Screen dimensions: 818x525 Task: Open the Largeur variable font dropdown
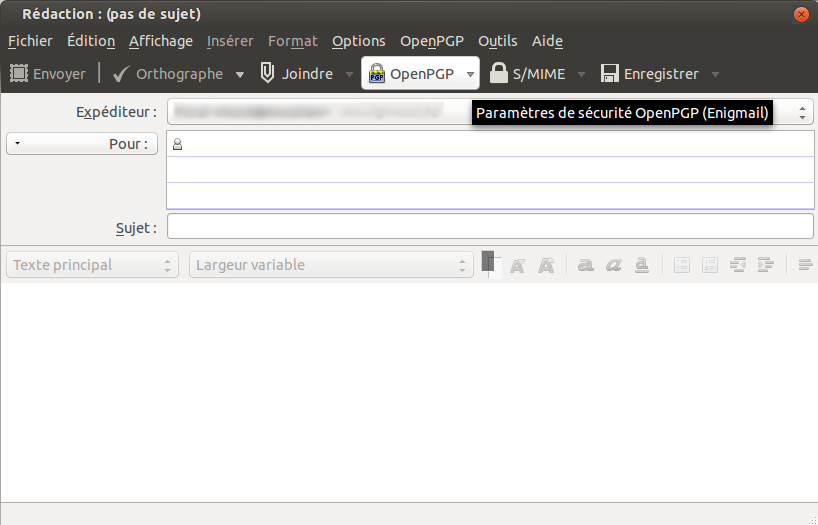click(x=330, y=265)
